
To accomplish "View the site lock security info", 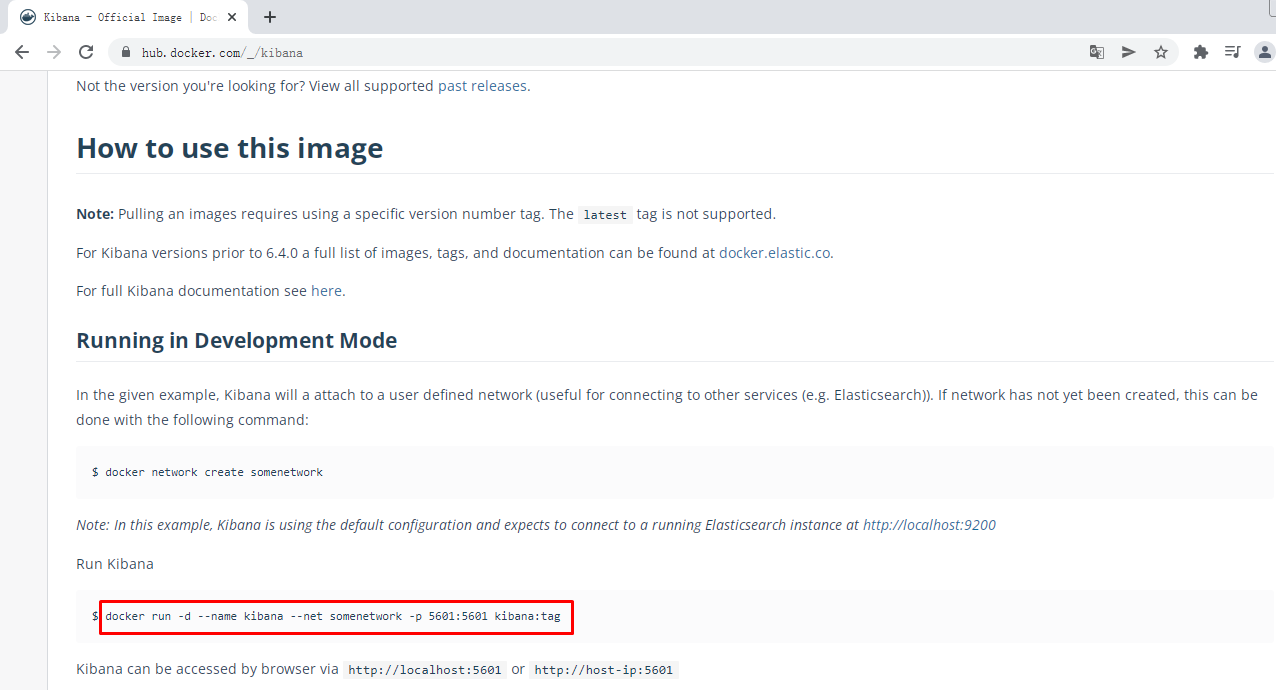I will 126,52.
